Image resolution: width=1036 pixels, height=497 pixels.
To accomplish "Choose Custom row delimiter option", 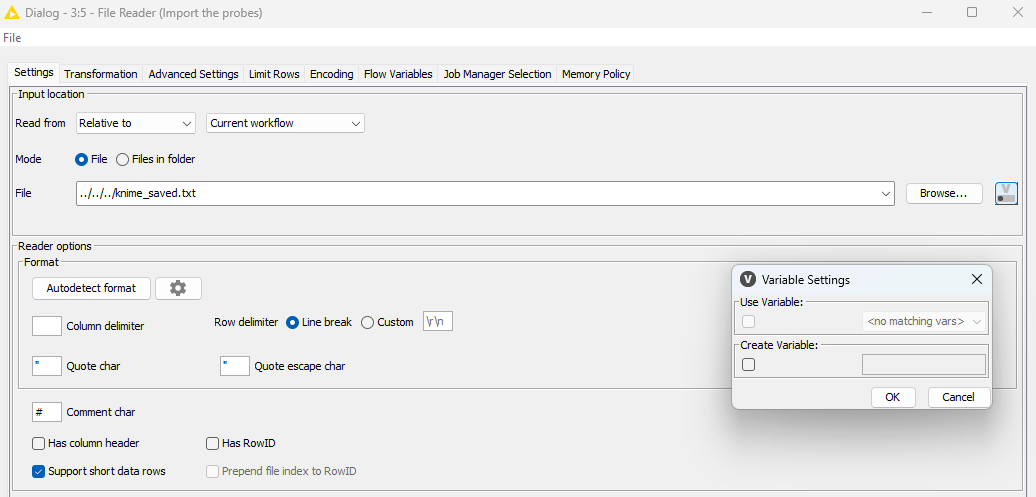I will pyautogui.click(x=367, y=322).
